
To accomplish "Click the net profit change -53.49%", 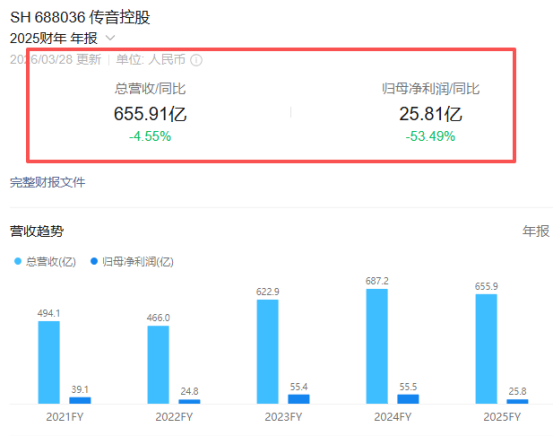I will coord(430,136).
